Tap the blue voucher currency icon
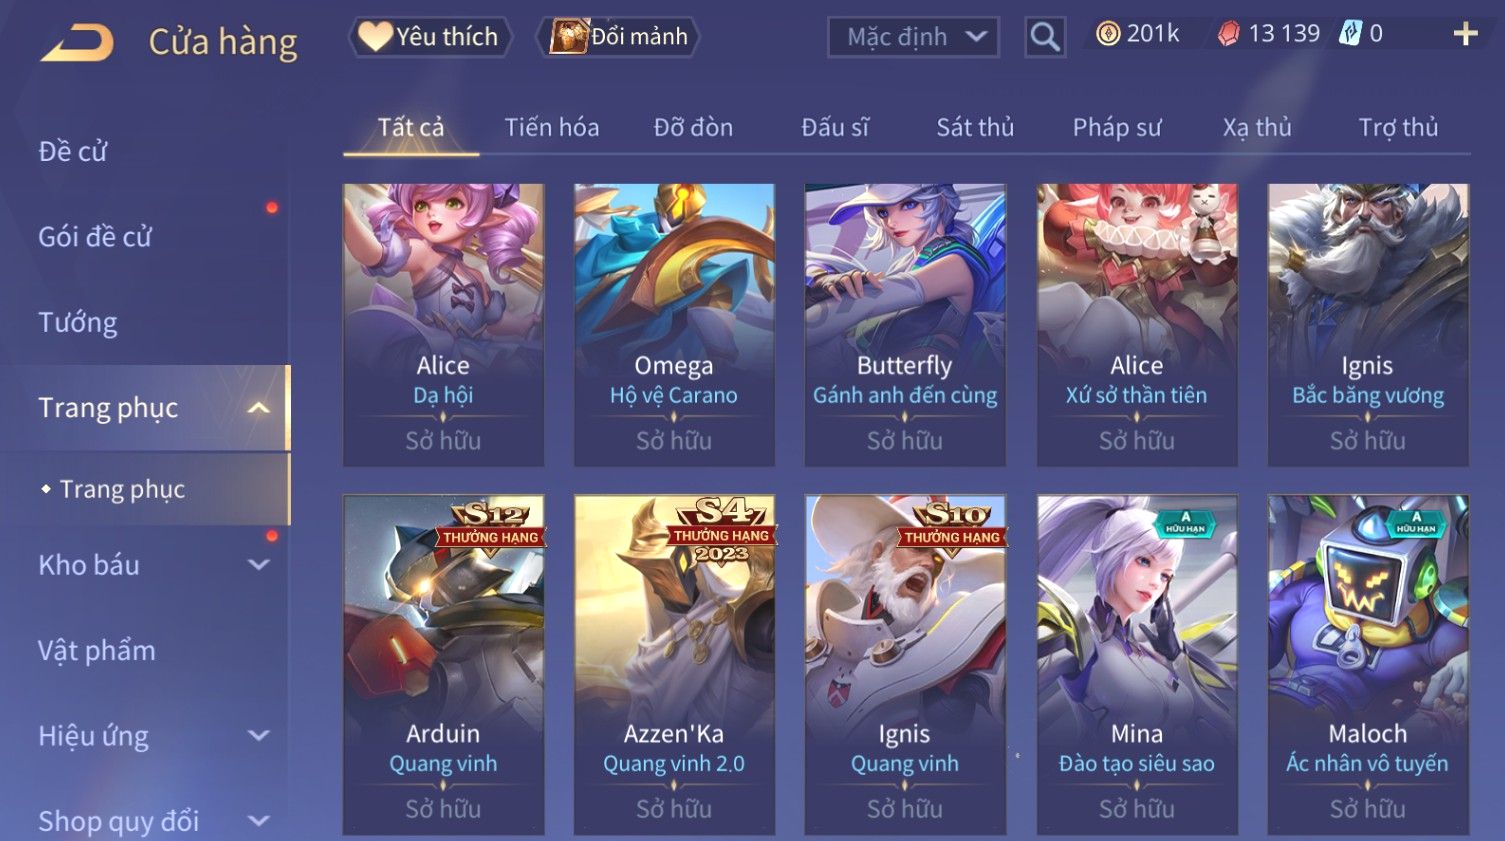This screenshot has width=1505, height=841. tap(1351, 34)
